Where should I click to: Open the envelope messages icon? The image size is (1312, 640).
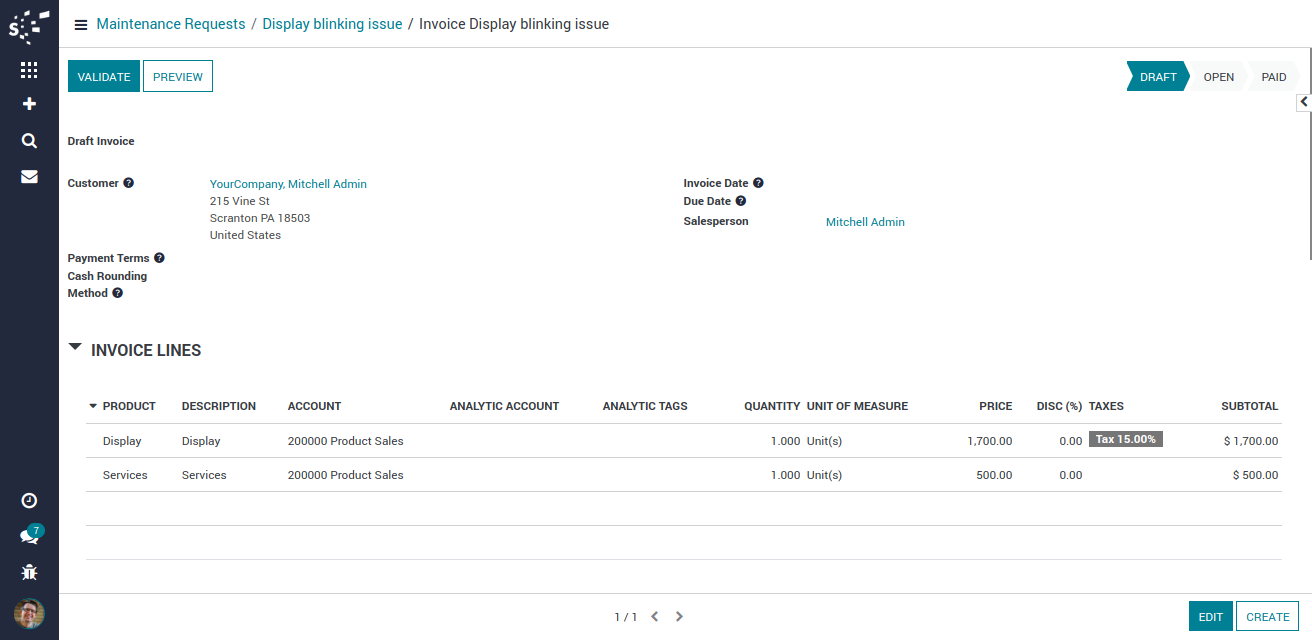[29, 177]
